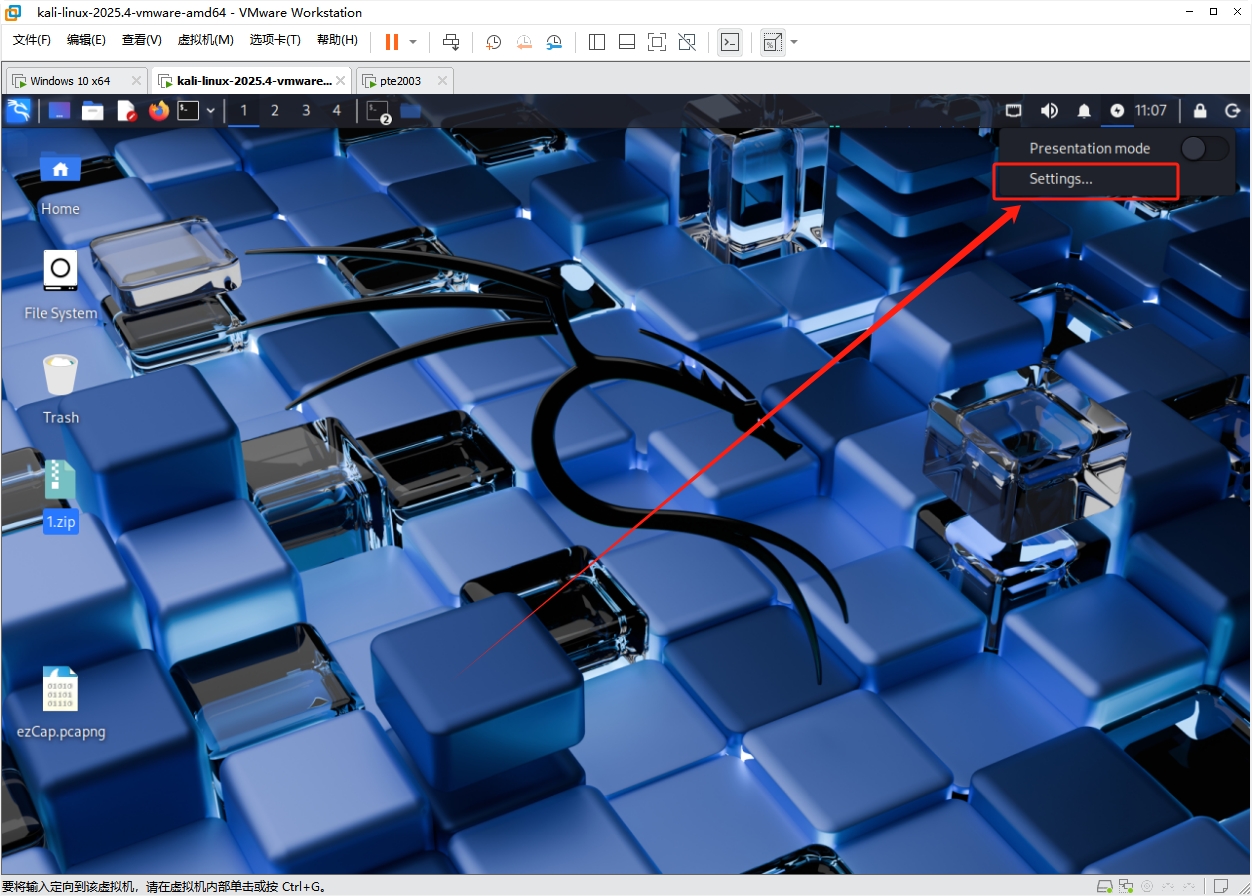
Task: Open the ezCap.pcapng desktop file
Action: click(61, 690)
